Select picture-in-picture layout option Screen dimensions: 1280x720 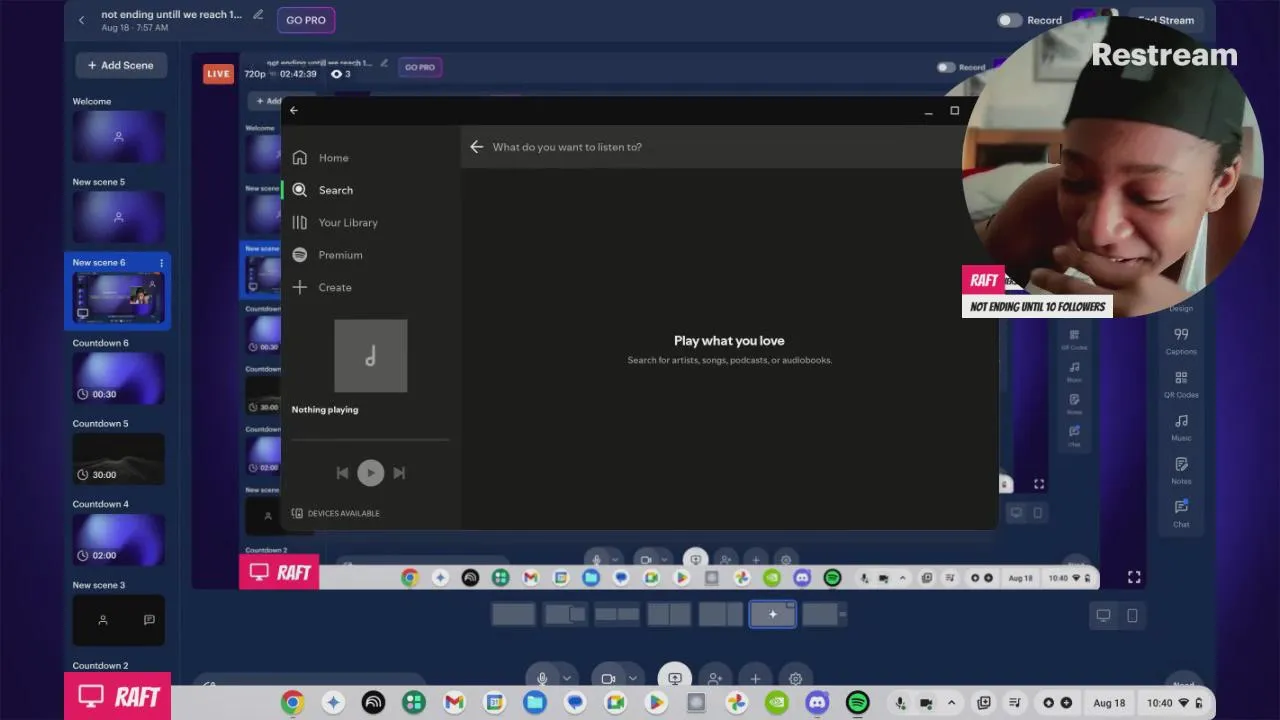[x=566, y=614]
